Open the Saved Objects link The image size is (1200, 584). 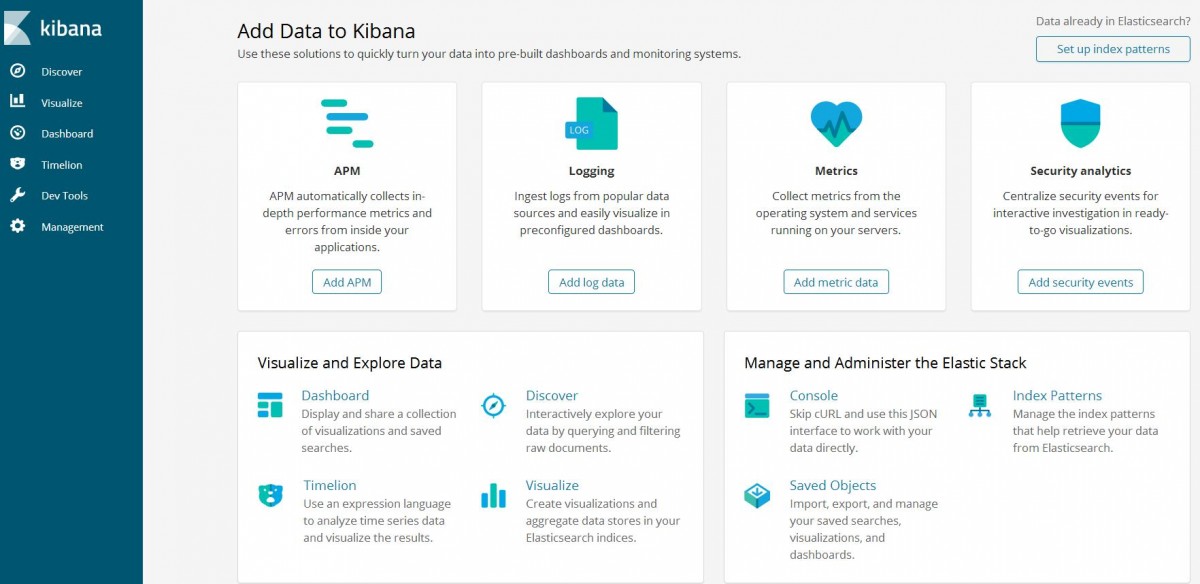point(833,485)
